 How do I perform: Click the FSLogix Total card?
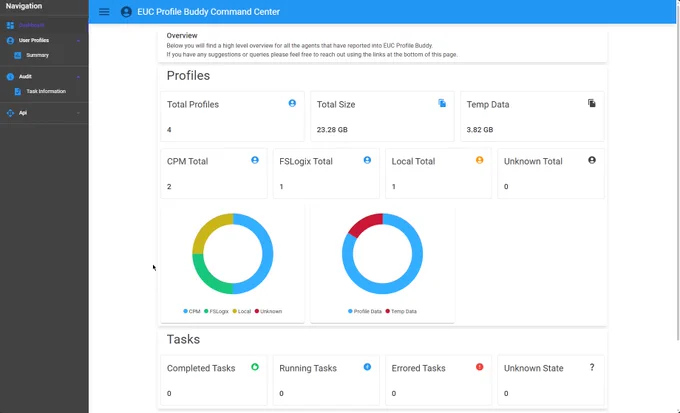tap(326, 173)
